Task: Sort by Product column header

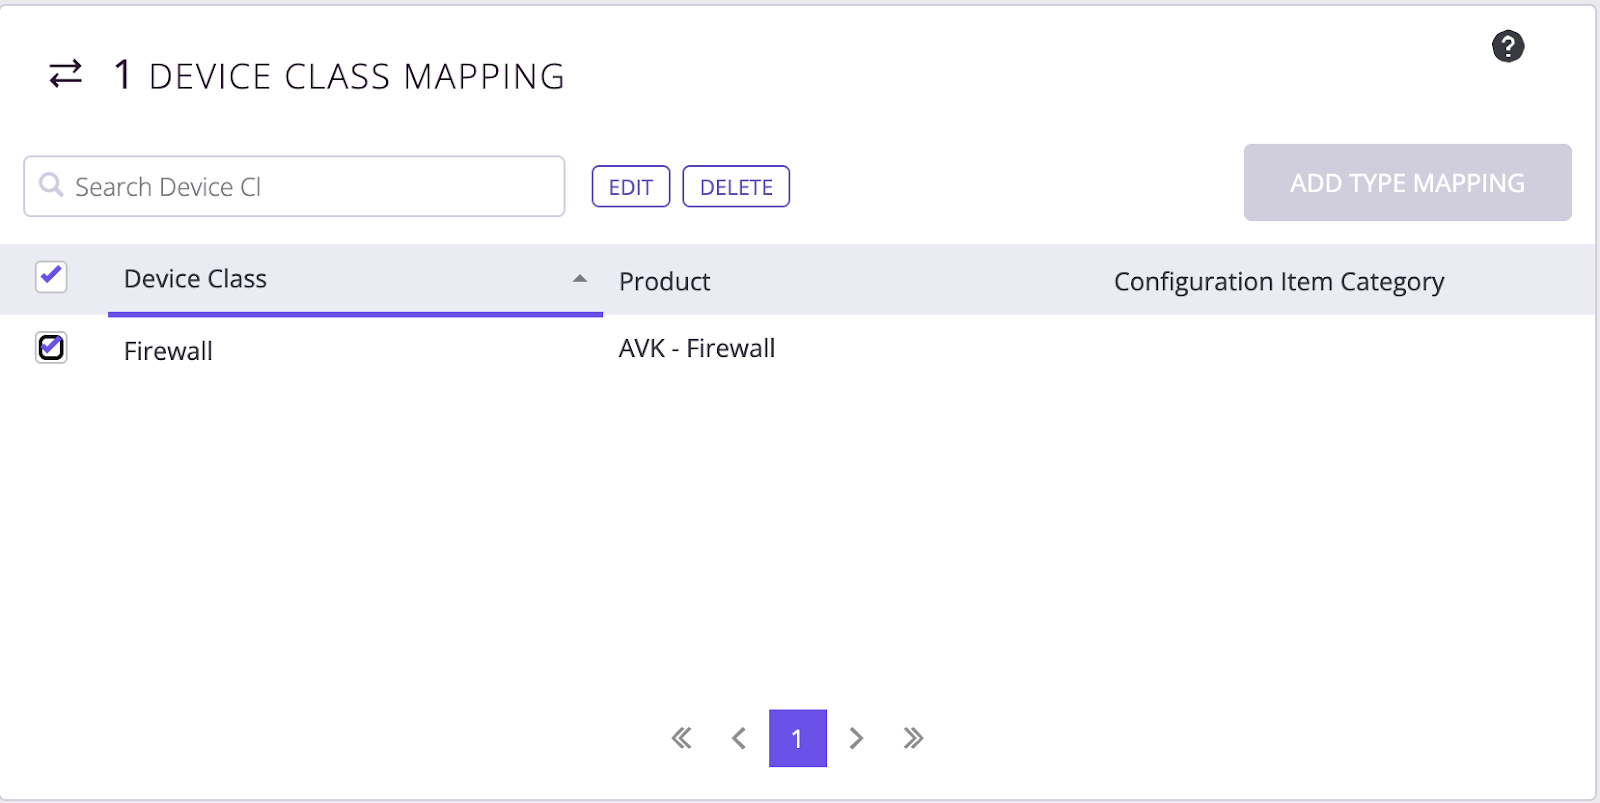Action: [x=664, y=282]
